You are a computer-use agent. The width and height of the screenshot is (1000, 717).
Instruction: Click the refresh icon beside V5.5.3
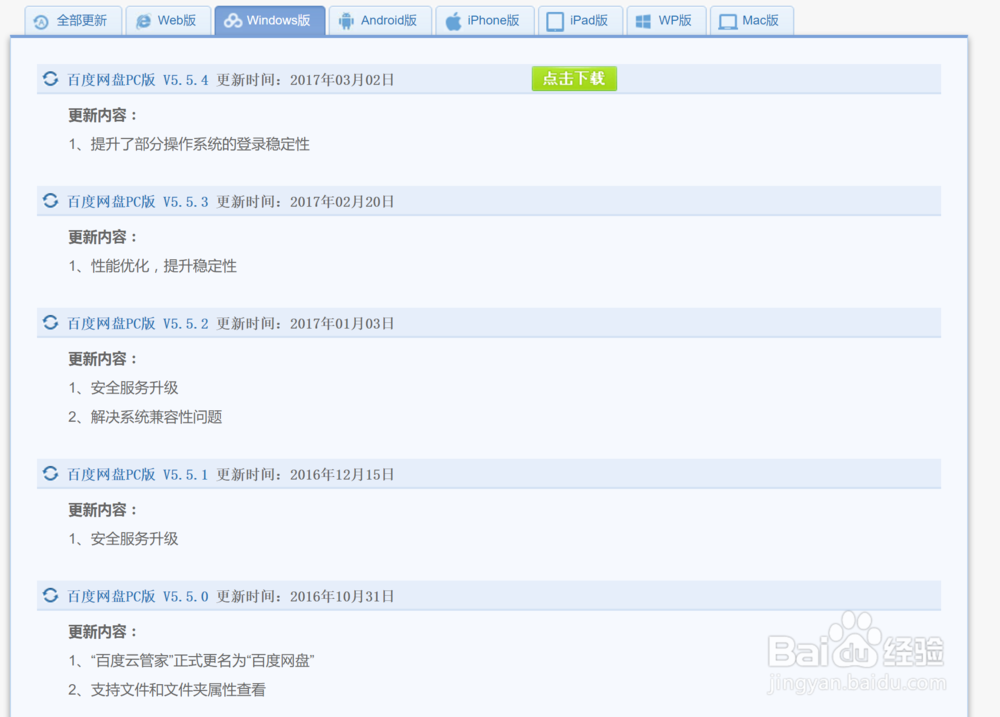50,200
